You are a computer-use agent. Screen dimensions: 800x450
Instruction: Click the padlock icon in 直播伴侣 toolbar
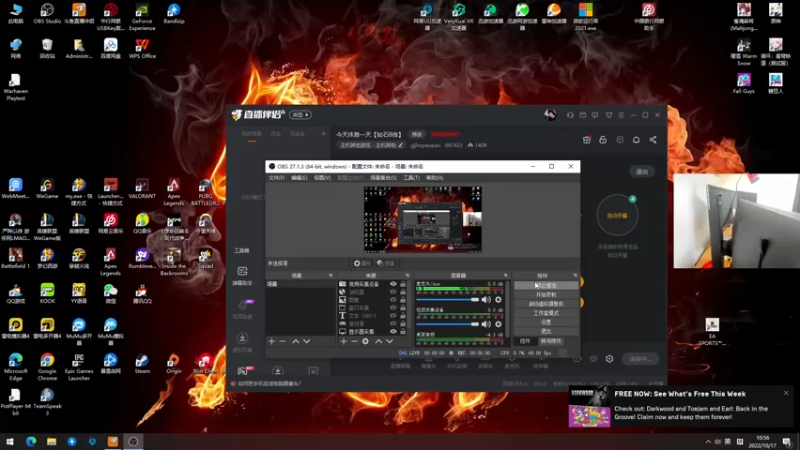coord(603,140)
